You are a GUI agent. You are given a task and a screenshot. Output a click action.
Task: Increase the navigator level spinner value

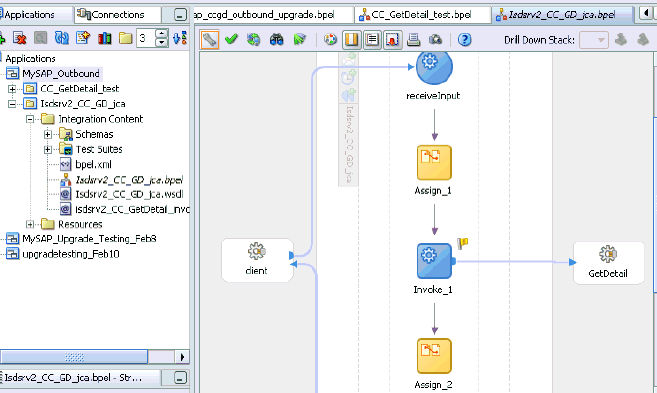(162, 34)
